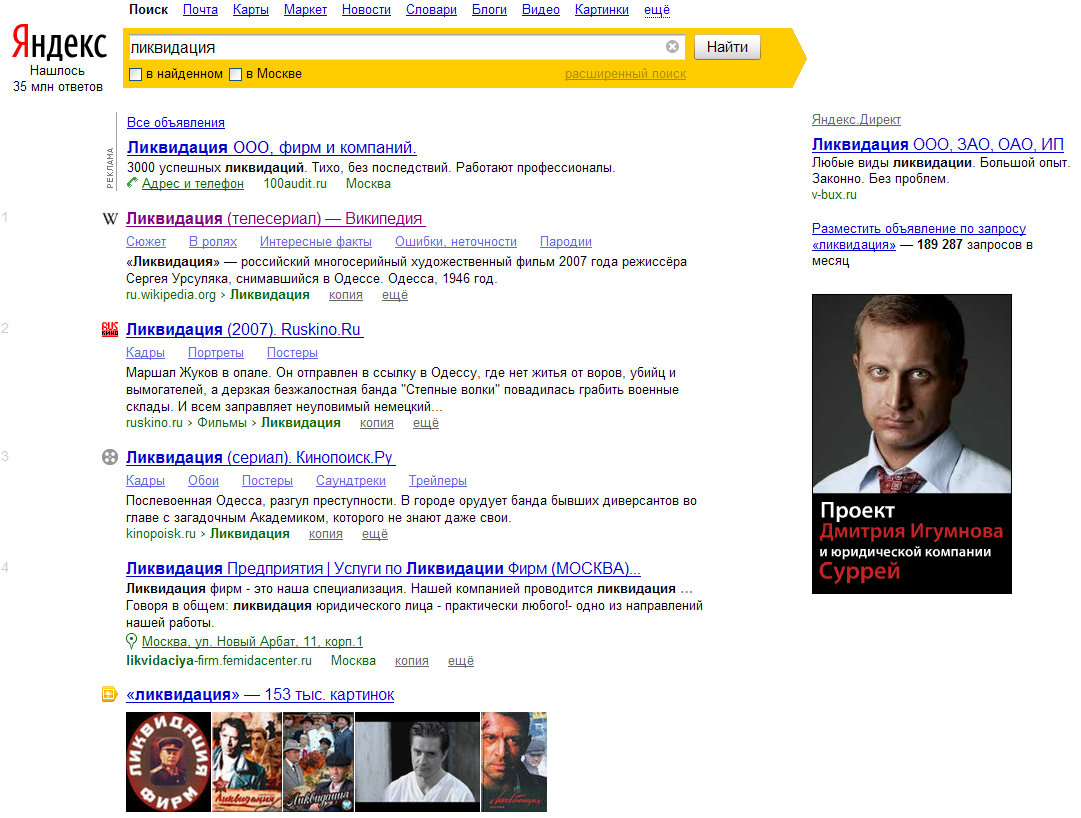The height and width of the screenshot is (818, 1081).
Task: Switch to Блоги search
Action: click(489, 10)
